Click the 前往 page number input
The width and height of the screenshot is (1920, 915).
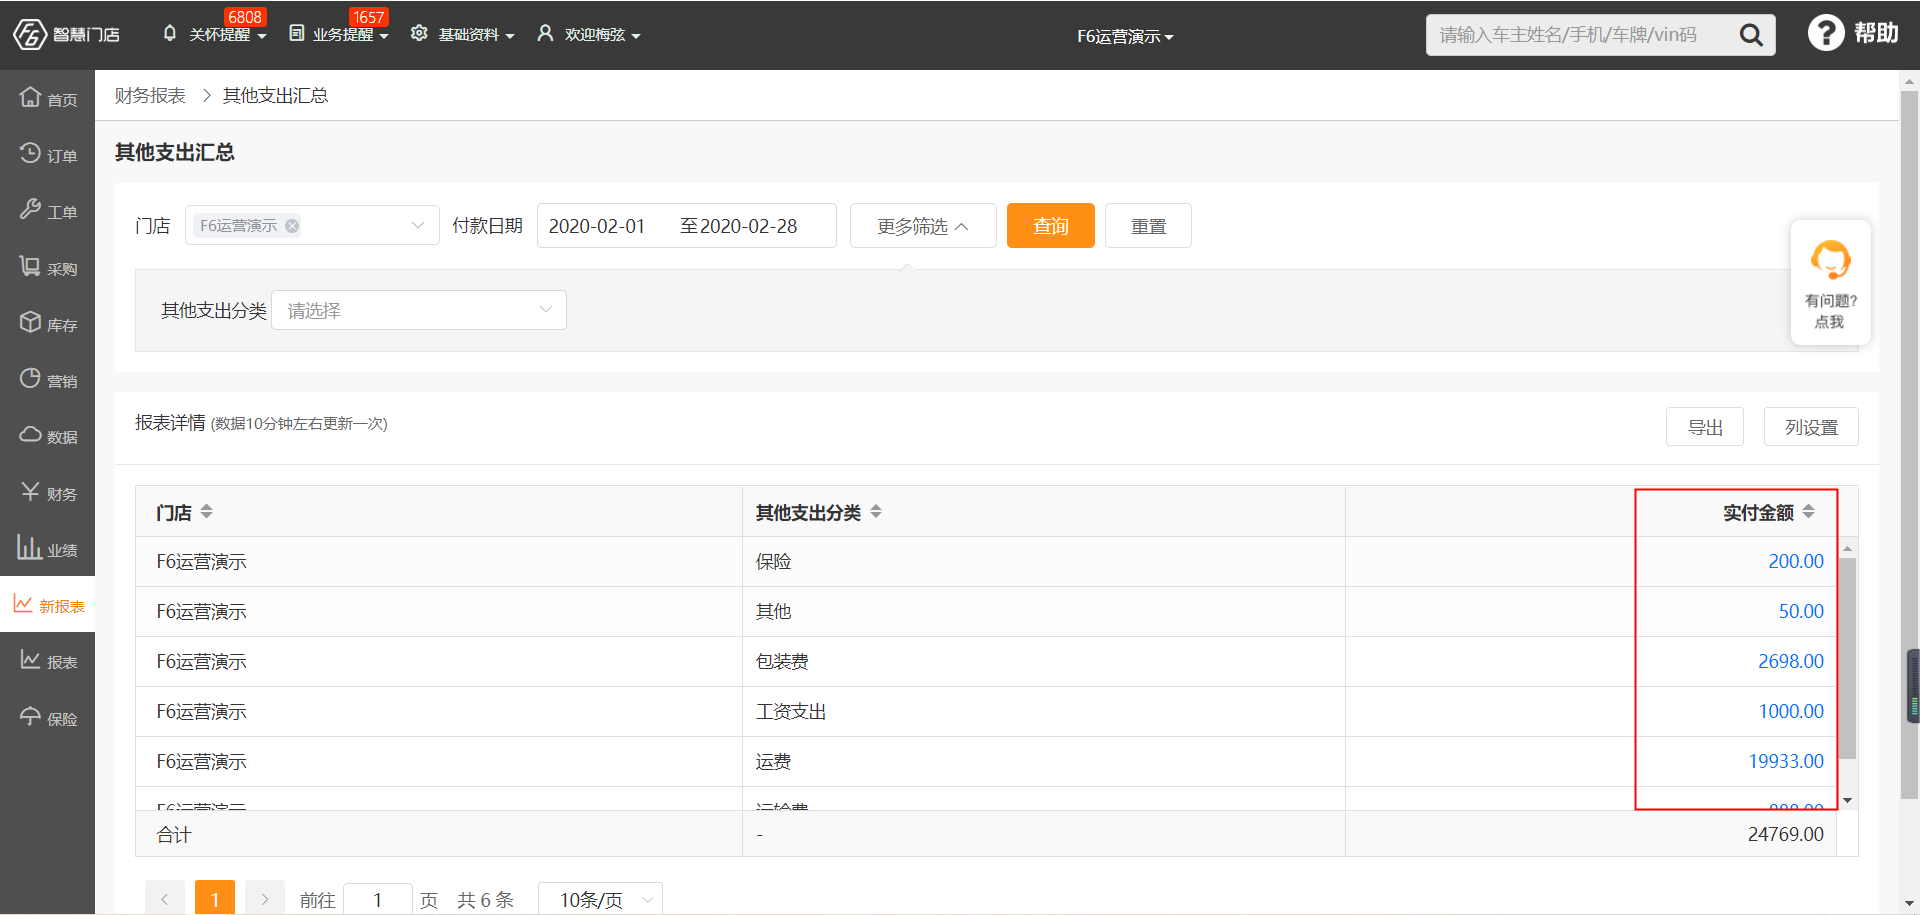point(378,899)
